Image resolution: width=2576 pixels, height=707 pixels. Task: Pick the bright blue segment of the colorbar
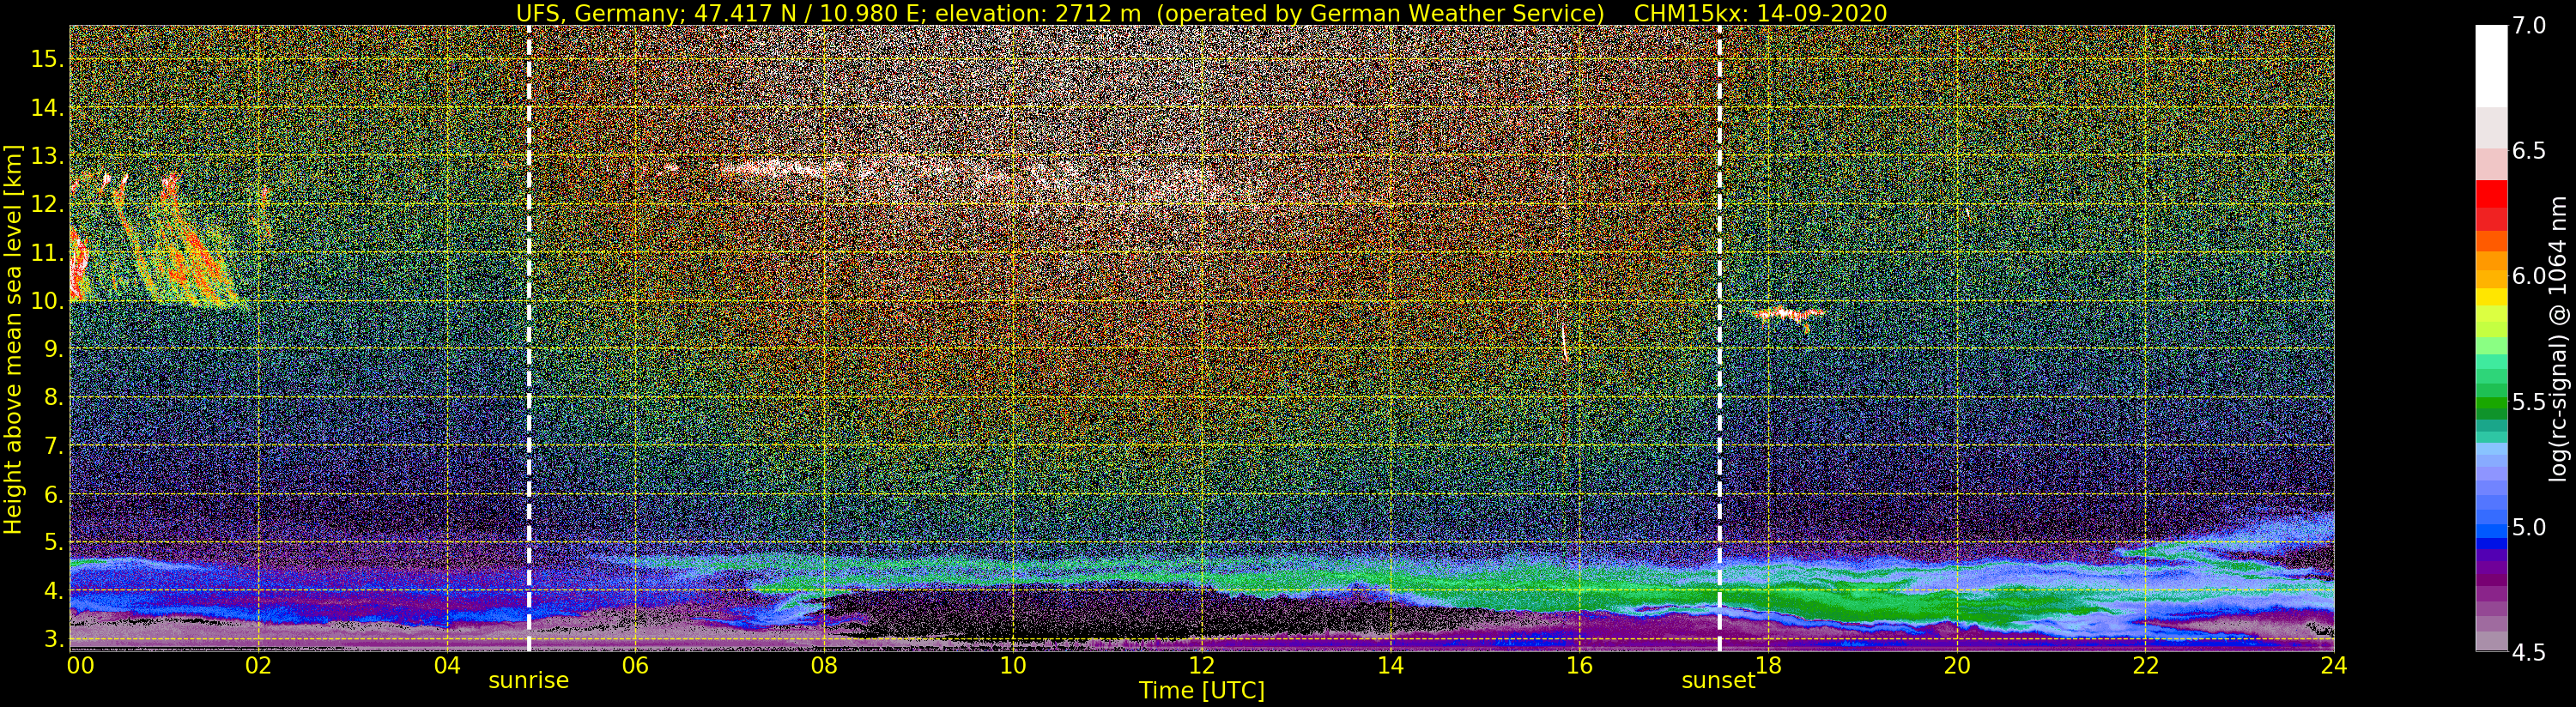(x=2491, y=529)
